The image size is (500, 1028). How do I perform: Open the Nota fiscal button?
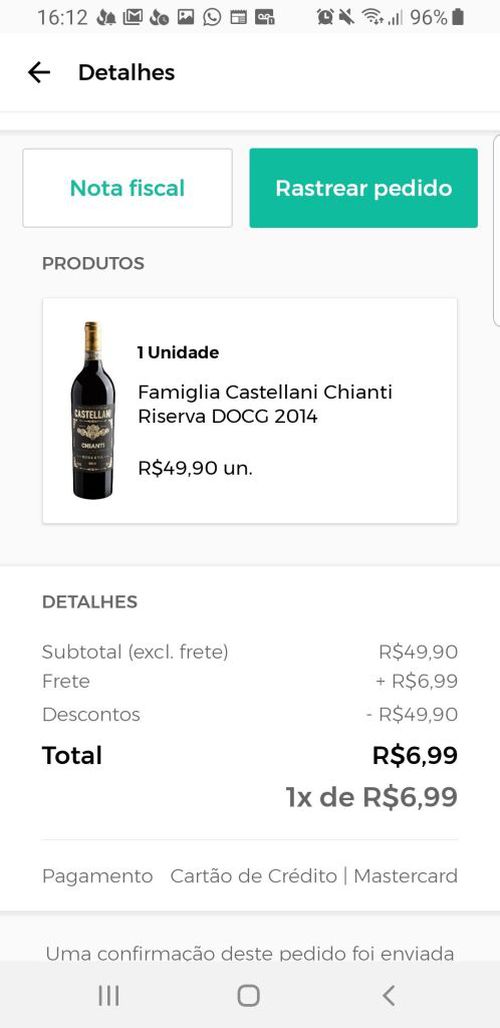[127, 188]
